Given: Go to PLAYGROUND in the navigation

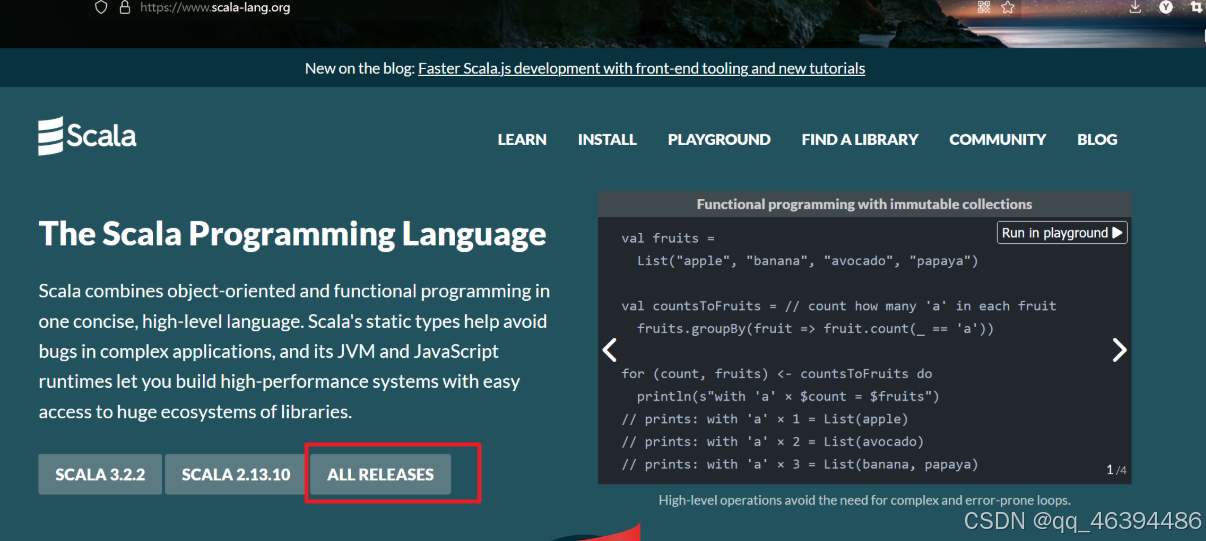Looking at the screenshot, I should click(719, 140).
